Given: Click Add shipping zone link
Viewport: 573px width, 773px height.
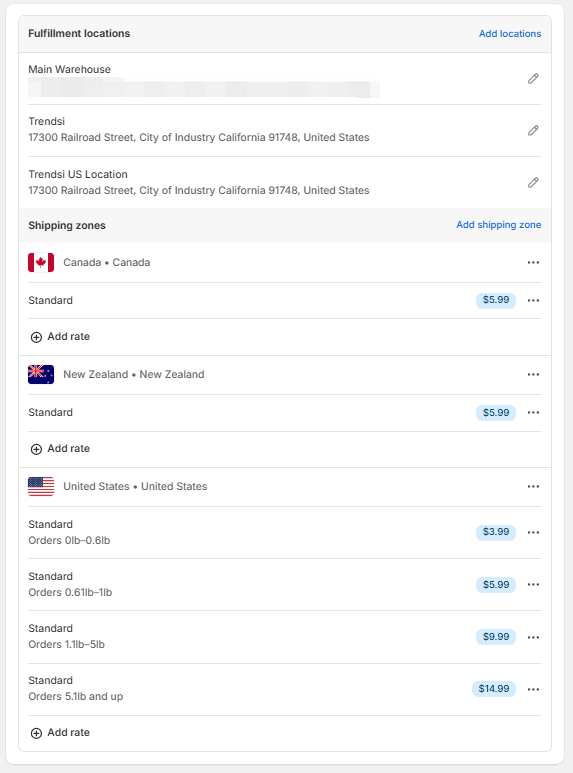Looking at the screenshot, I should pyautogui.click(x=499, y=225).
